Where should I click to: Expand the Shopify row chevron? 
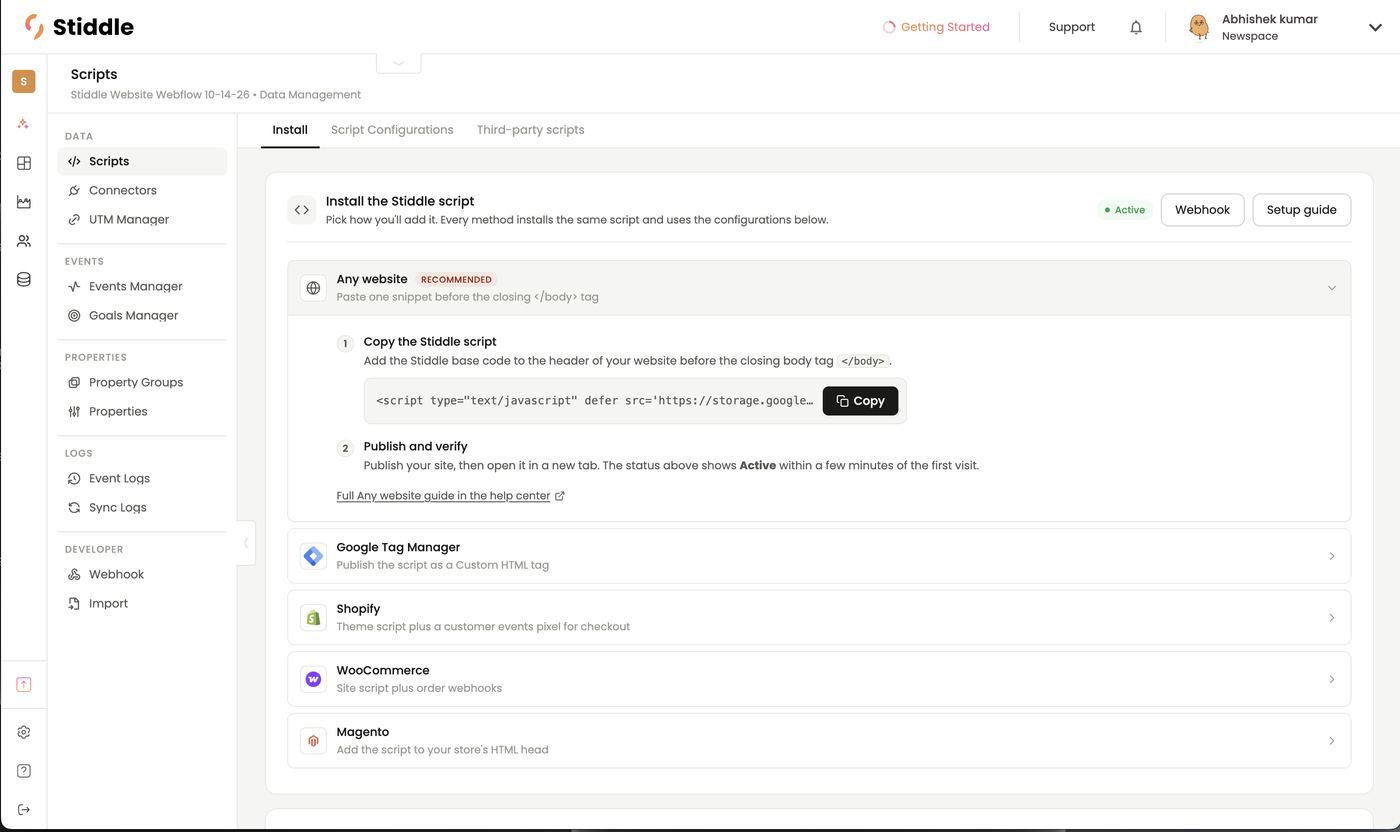(1331, 618)
